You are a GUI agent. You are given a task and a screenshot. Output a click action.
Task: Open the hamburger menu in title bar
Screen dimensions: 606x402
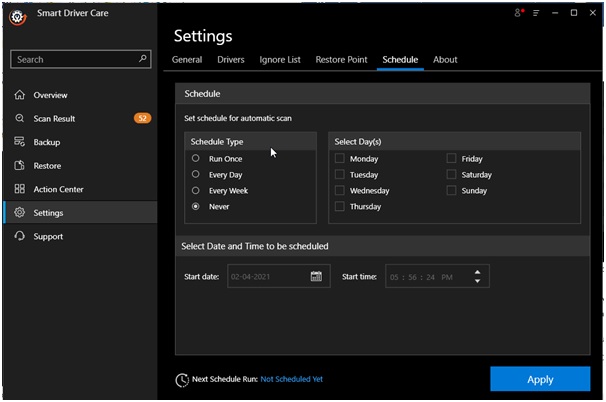point(536,13)
